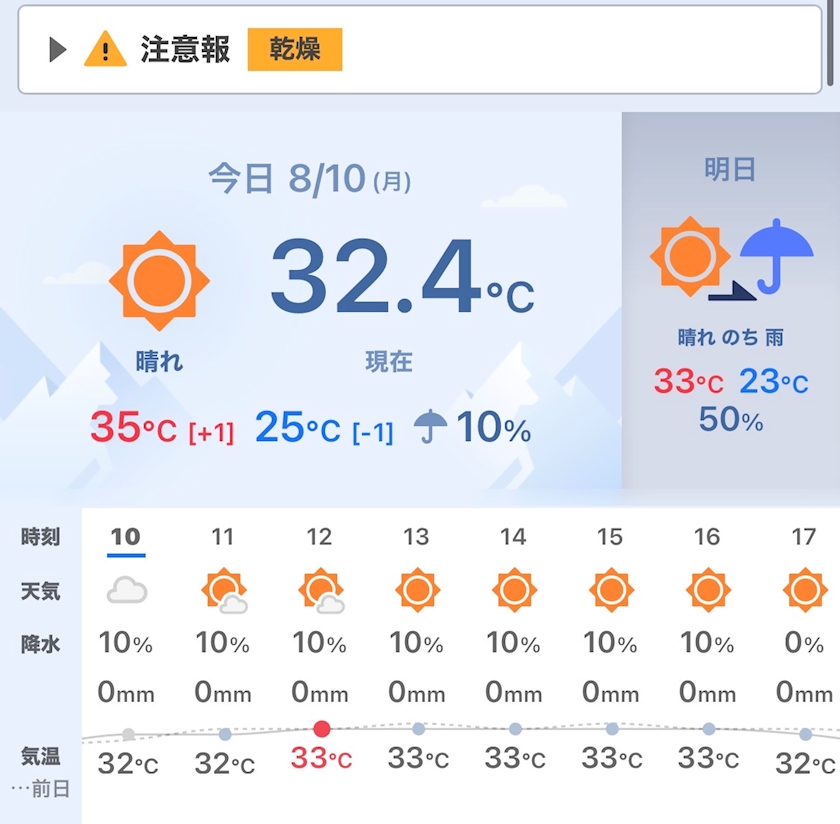The height and width of the screenshot is (824, 840).
Task: Click the partly cloudy icon at 11
Action: [224, 590]
